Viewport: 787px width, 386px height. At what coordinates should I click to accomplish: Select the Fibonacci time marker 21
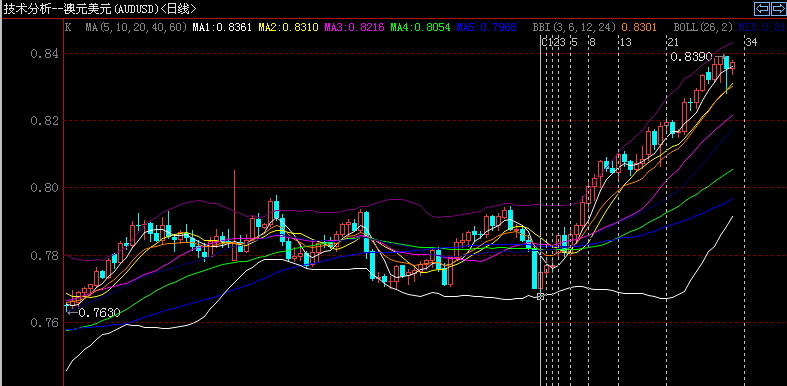pyautogui.click(x=673, y=42)
